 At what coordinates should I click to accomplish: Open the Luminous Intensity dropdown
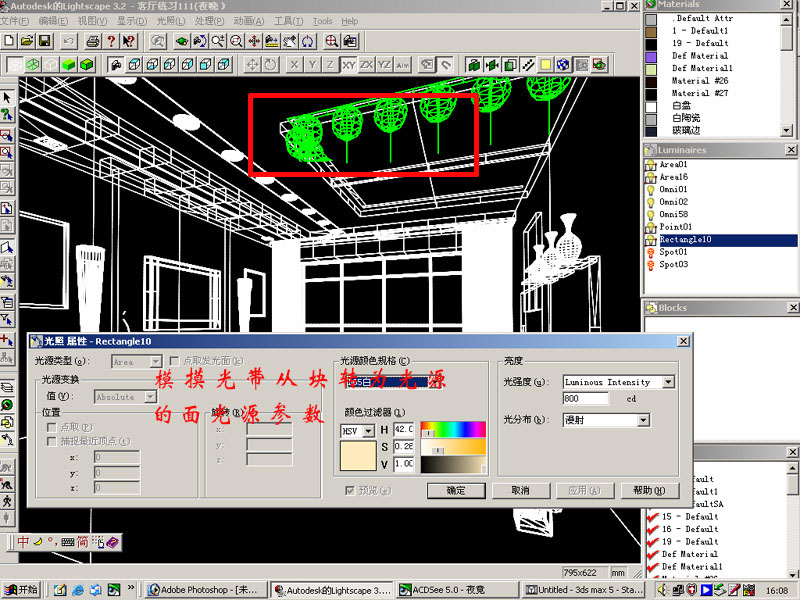coord(668,382)
